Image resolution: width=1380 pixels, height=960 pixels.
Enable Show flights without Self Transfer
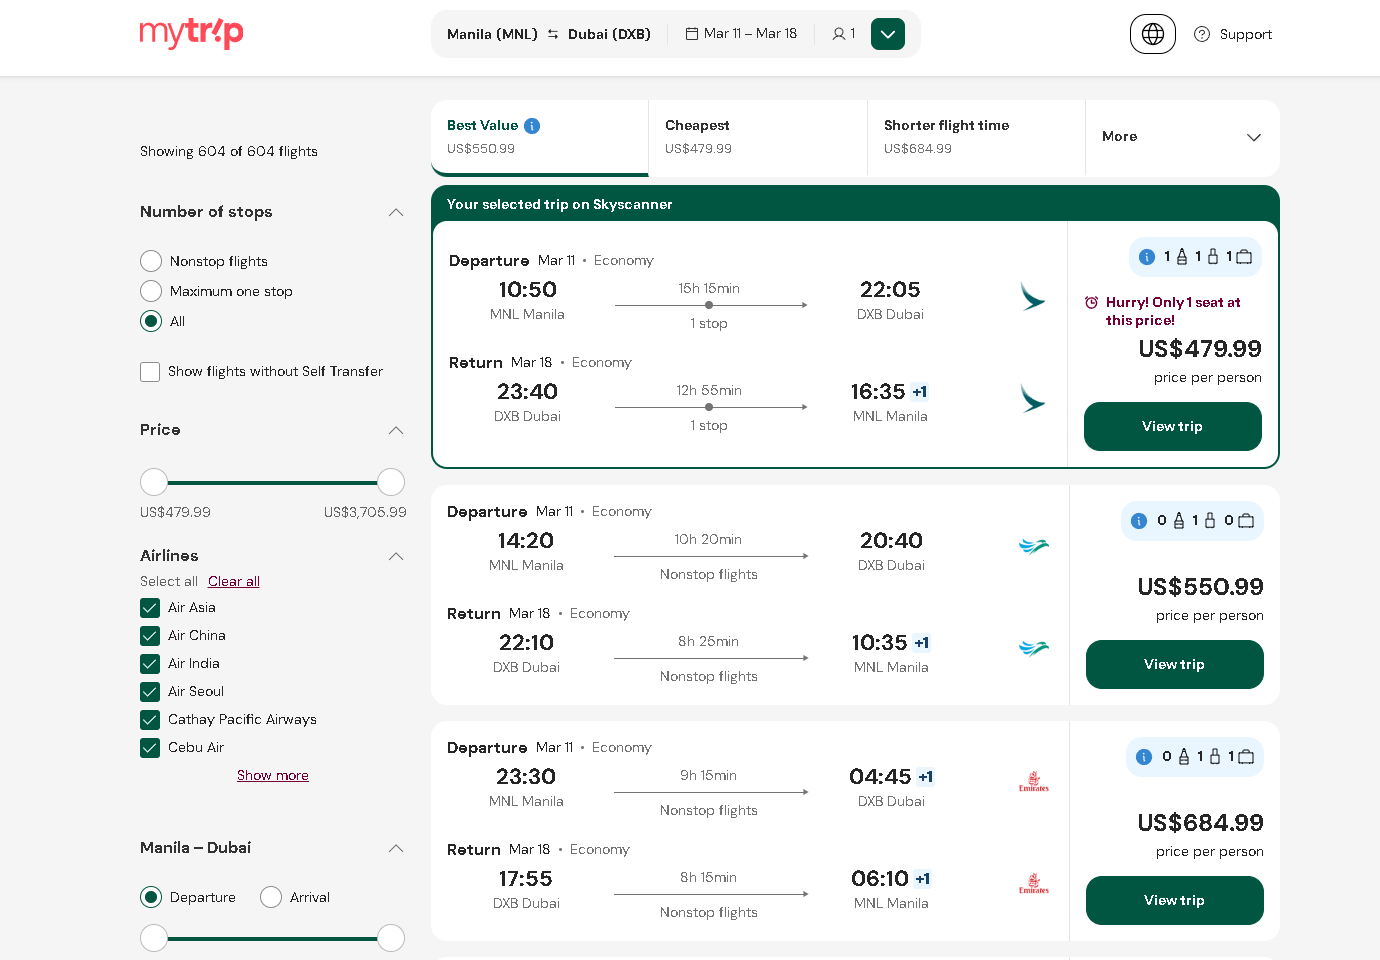coord(150,372)
